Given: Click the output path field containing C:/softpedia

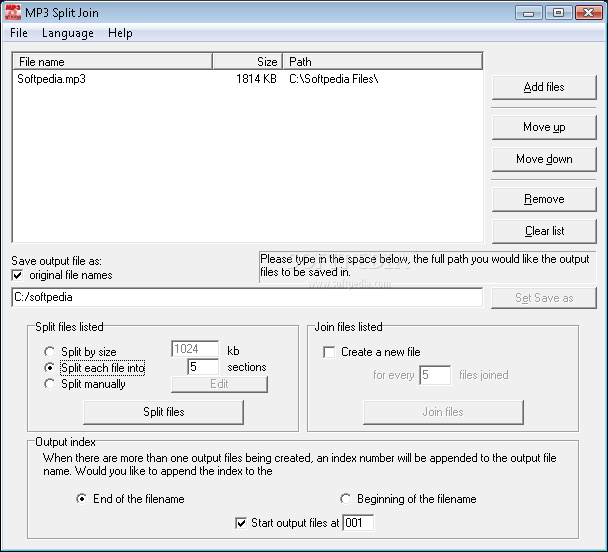Looking at the screenshot, I should pyautogui.click(x=247, y=297).
